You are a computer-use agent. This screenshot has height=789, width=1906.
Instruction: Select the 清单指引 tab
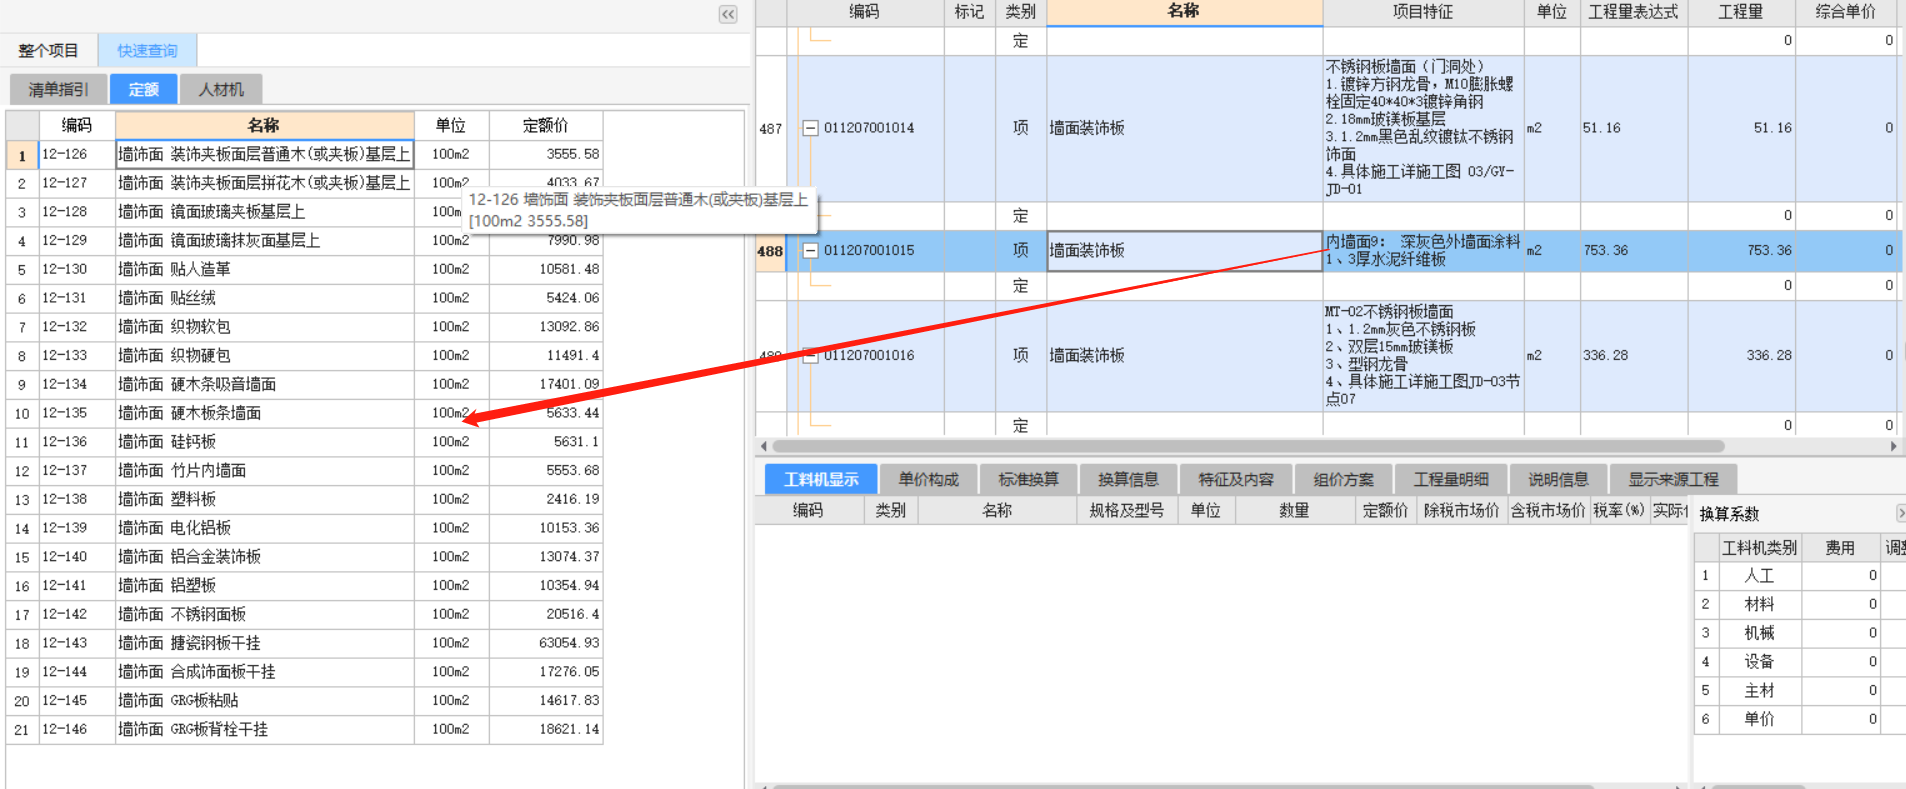tap(58, 89)
